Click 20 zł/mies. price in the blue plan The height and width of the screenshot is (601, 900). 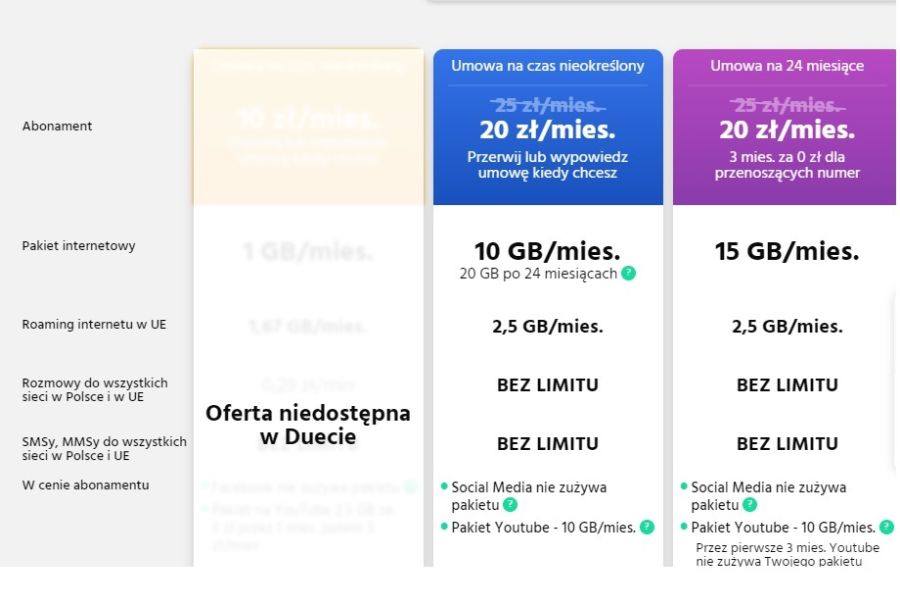pyautogui.click(x=548, y=130)
